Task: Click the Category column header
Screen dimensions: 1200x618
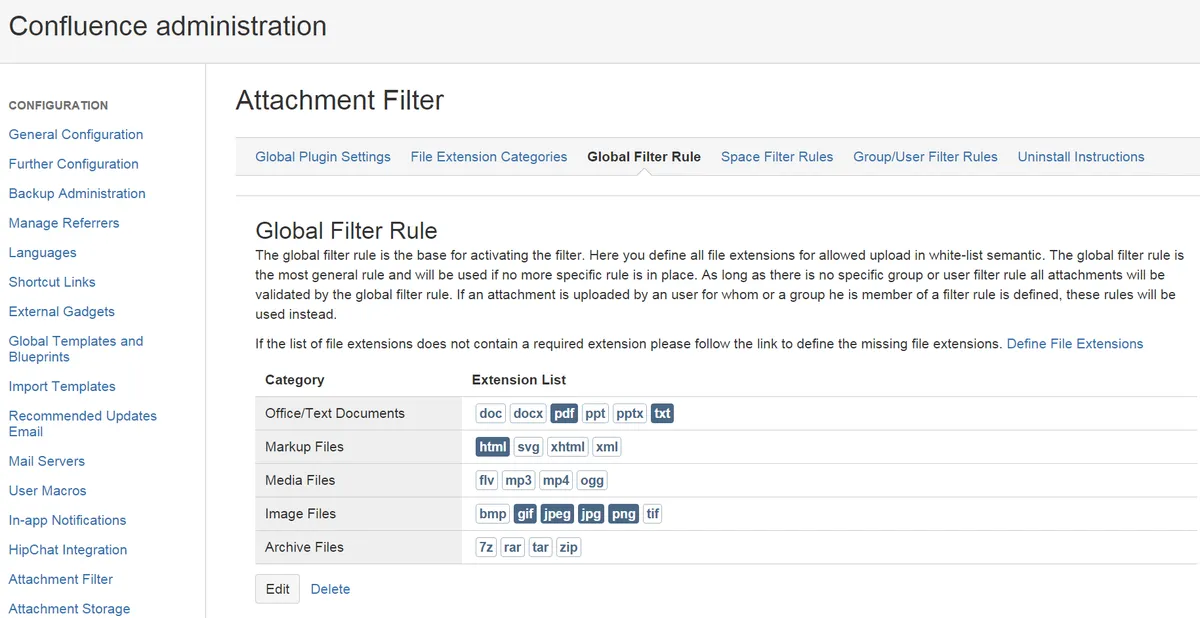Action: coord(295,380)
